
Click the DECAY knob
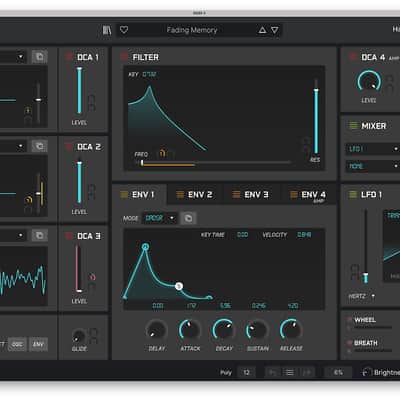pyautogui.click(x=224, y=330)
